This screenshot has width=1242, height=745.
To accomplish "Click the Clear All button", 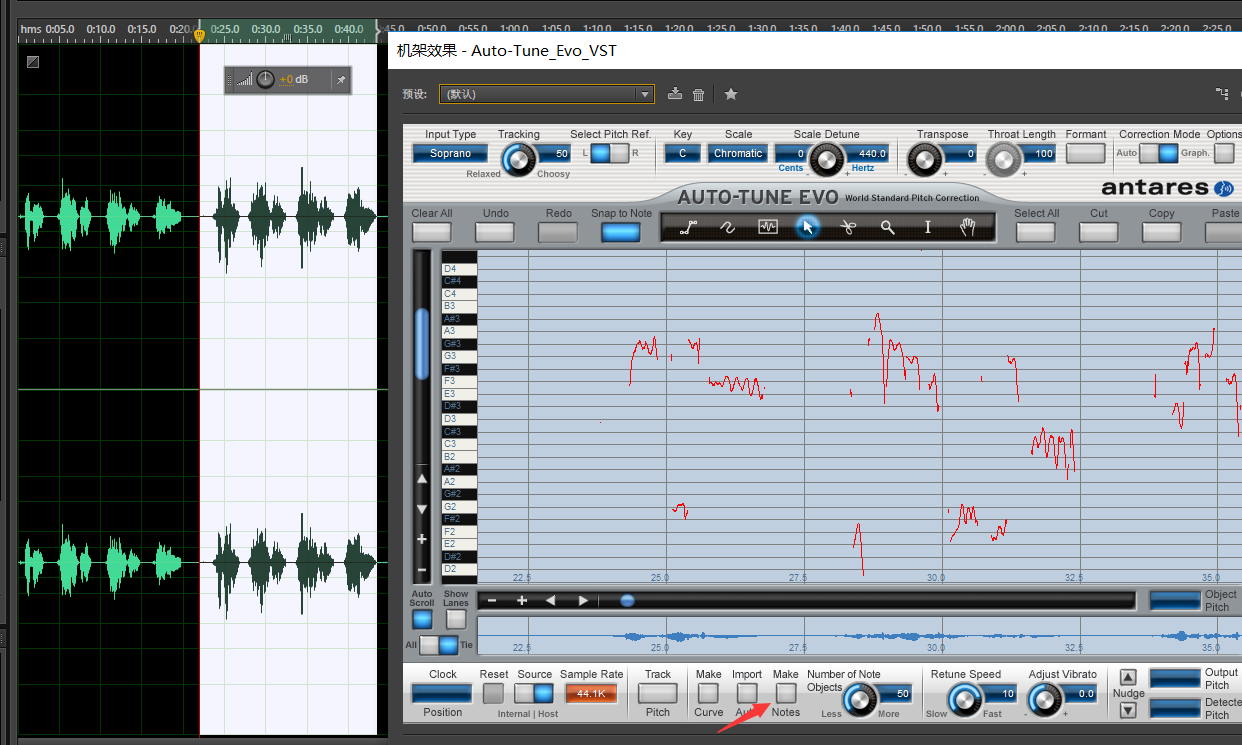I will click(432, 232).
